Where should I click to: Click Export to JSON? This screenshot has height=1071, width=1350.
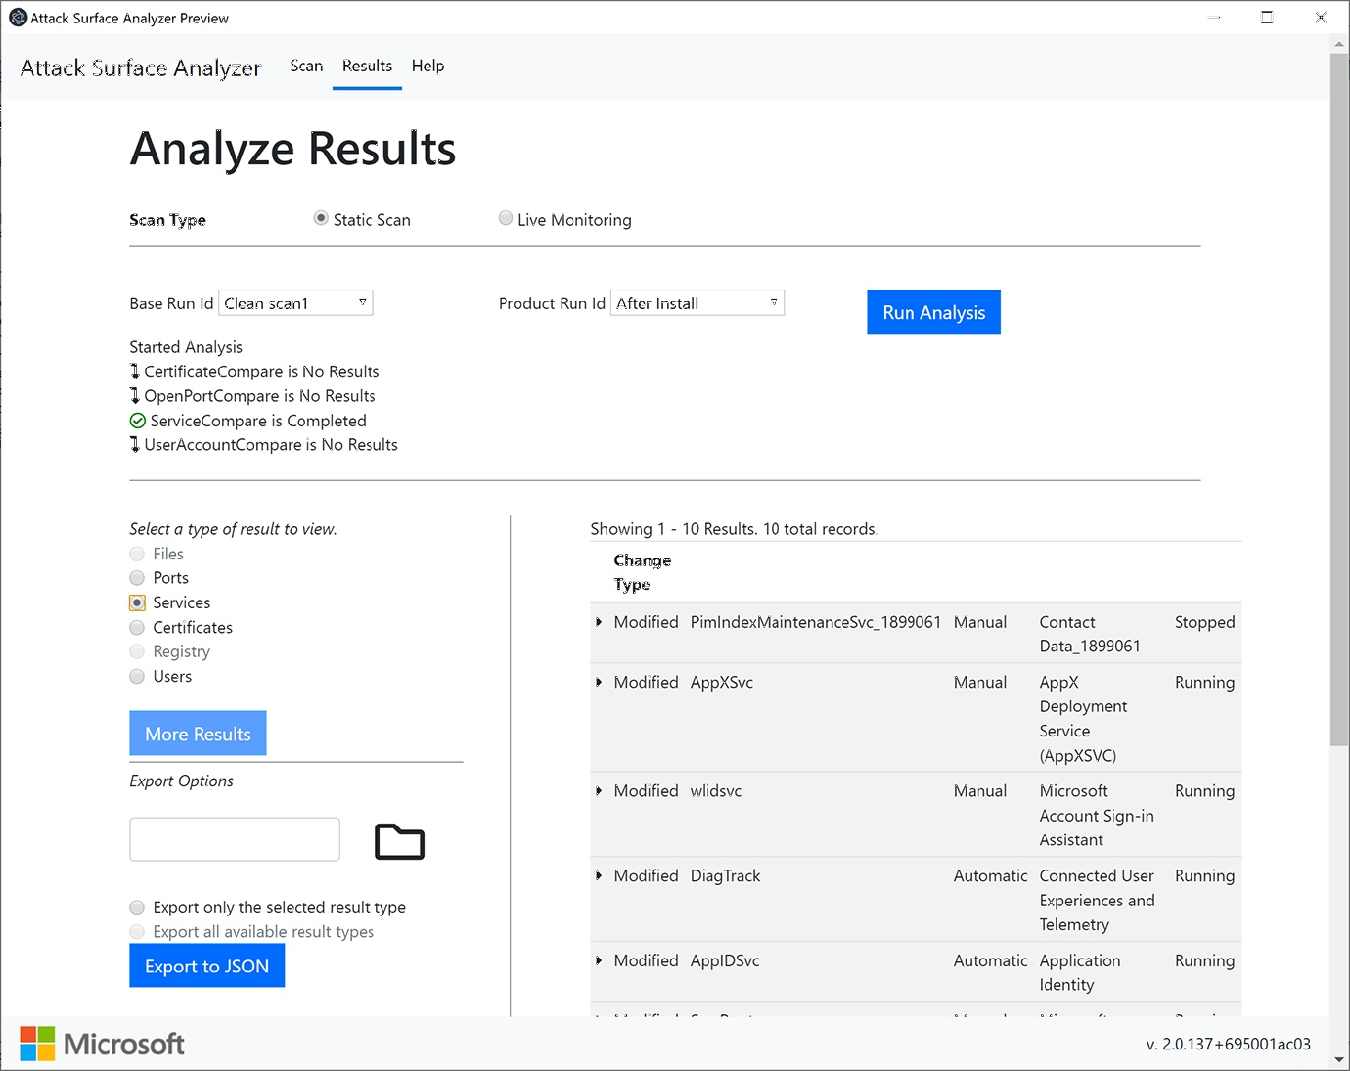click(x=206, y=965)
